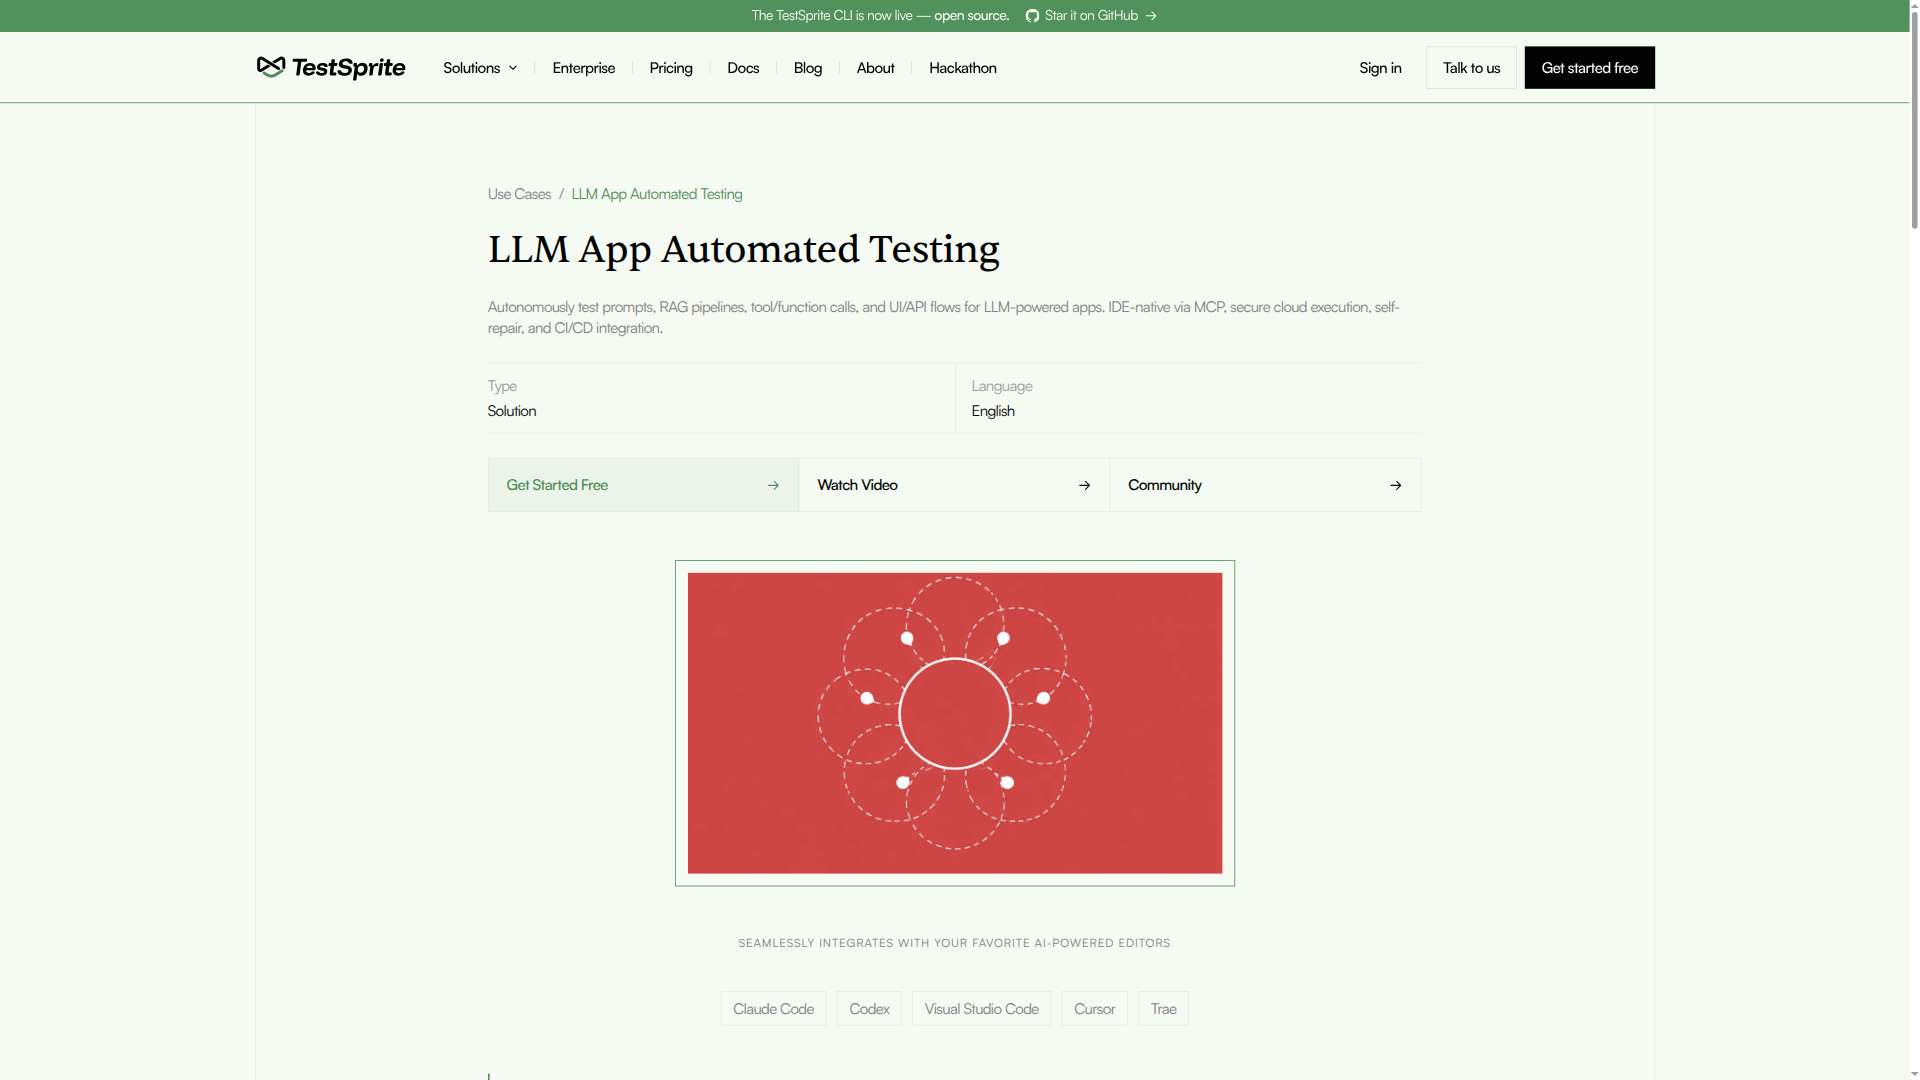Click the open source banner text
This screenshot has width=1920, height=1080.
coord(971,16)
